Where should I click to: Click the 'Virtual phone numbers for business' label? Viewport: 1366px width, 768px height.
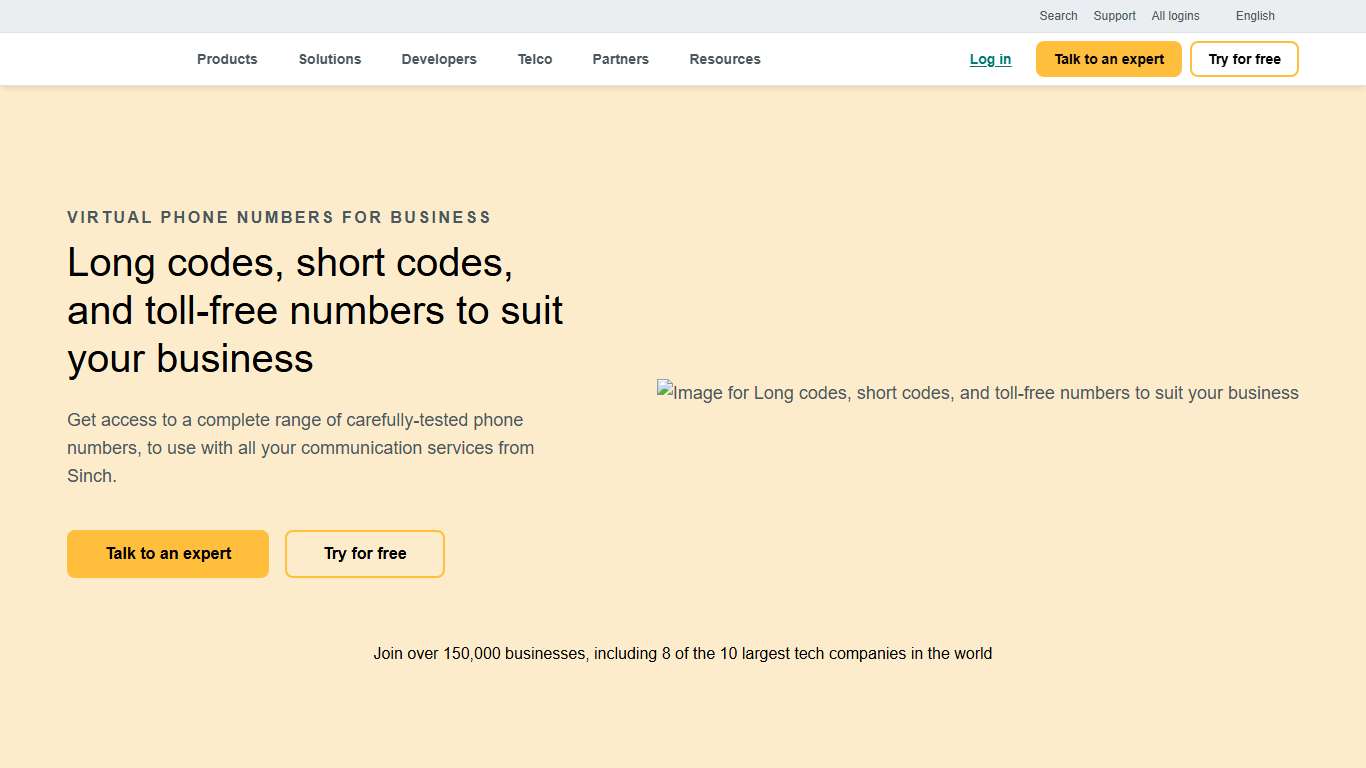coord(279,217)
